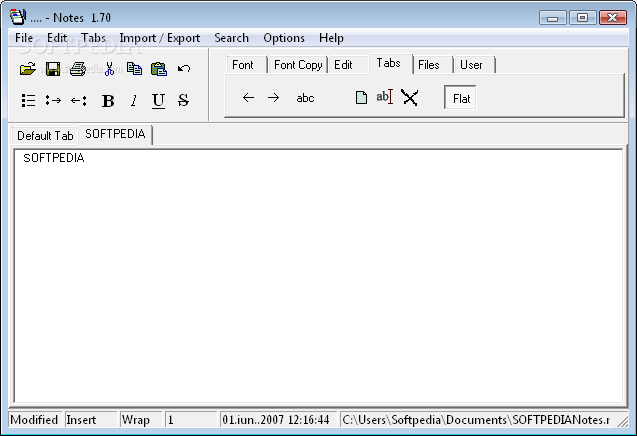637x436 pixels.
Task: Switch to the Files toolbar tab
Action: (433, 65)
